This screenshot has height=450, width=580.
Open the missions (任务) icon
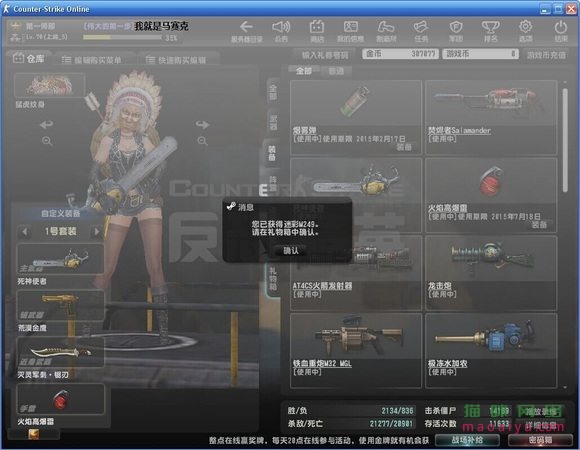(x=421, y=31)
